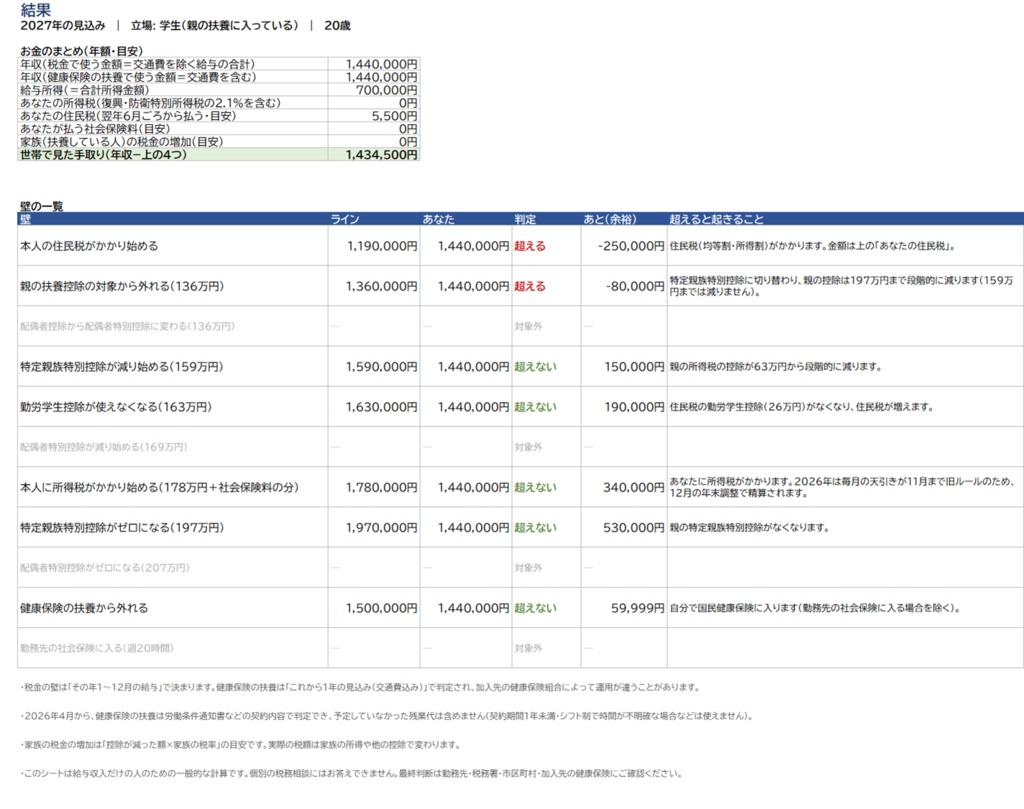Click the 給与所得 value 700,000円

[x=387, y=90]
